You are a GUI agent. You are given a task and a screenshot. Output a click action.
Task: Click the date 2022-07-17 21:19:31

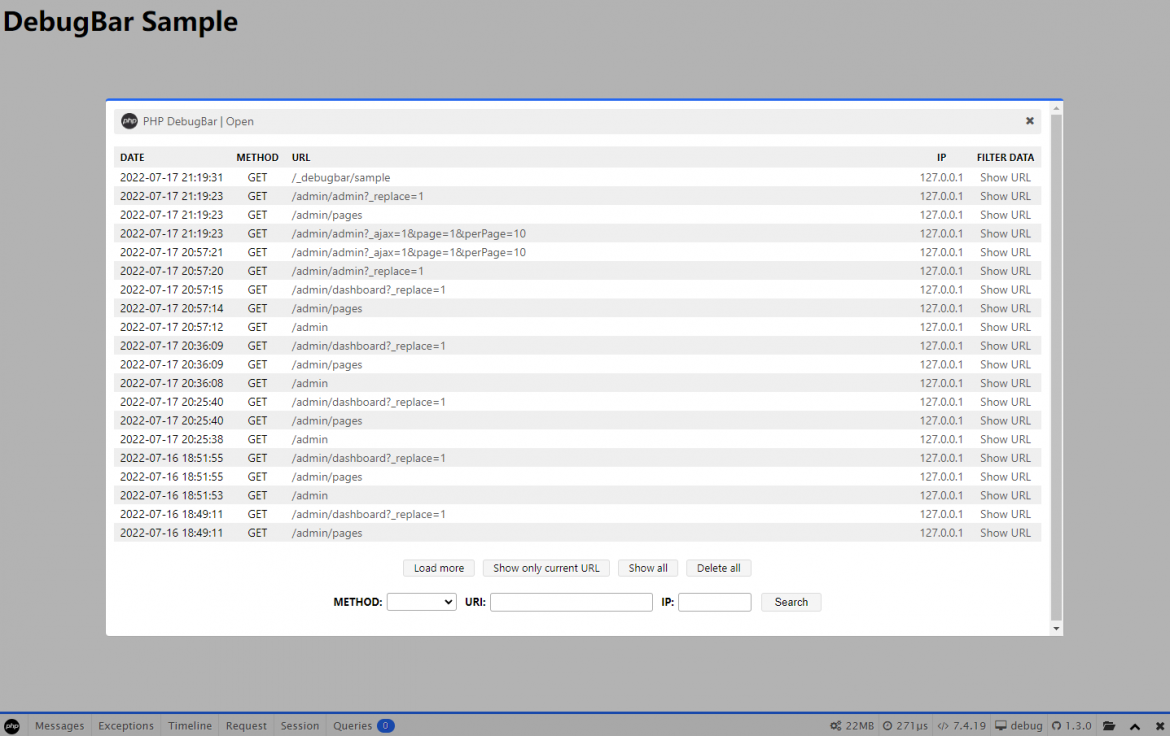[172, 178]
